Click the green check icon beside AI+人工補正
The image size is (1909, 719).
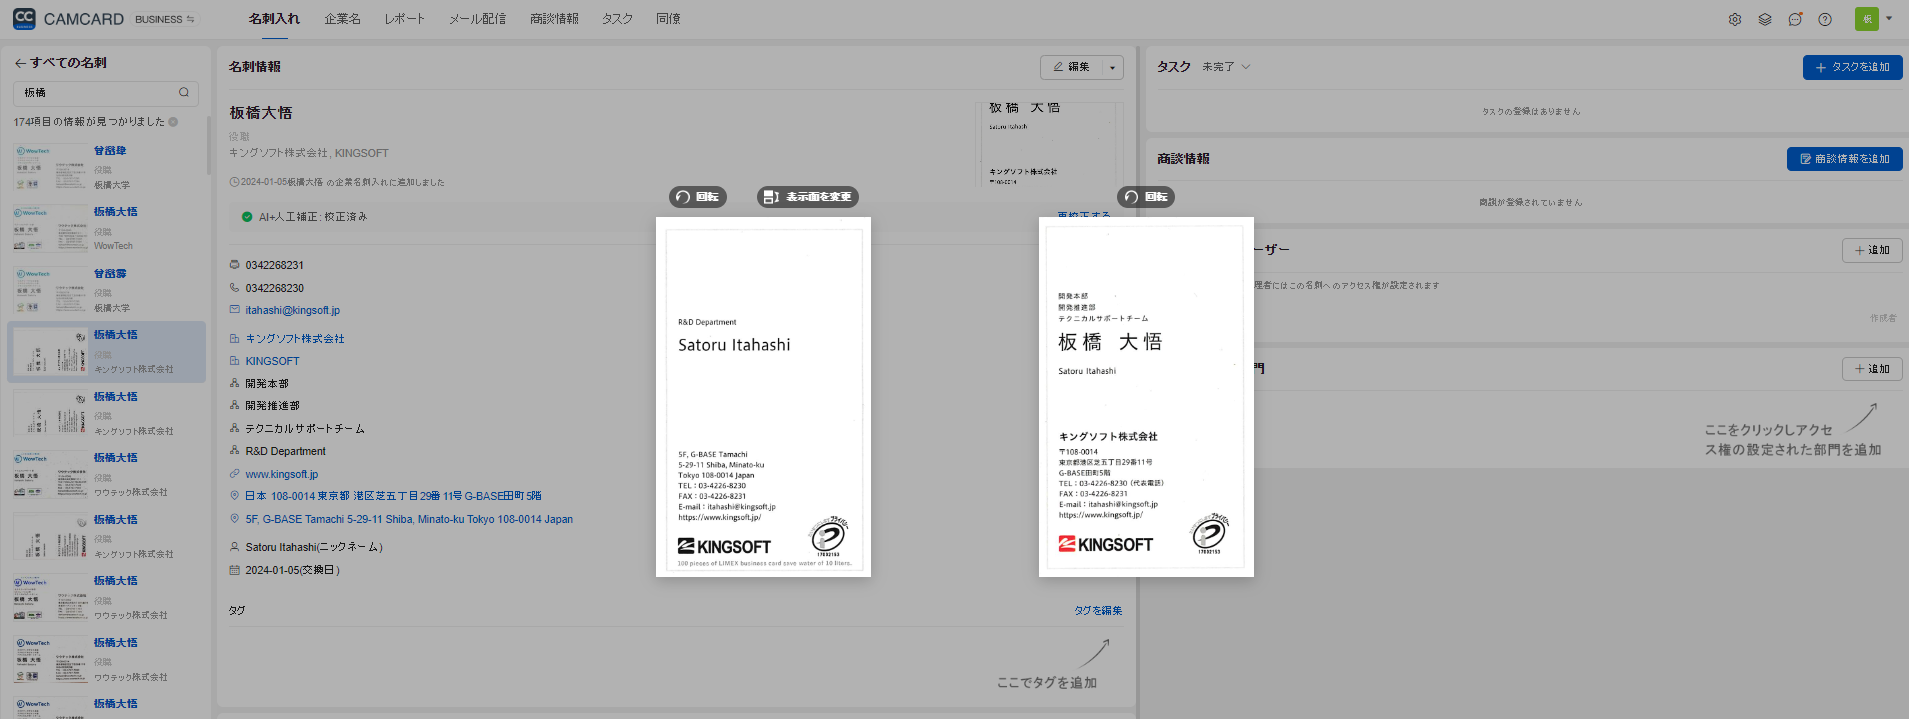click(x=247, y=217)
